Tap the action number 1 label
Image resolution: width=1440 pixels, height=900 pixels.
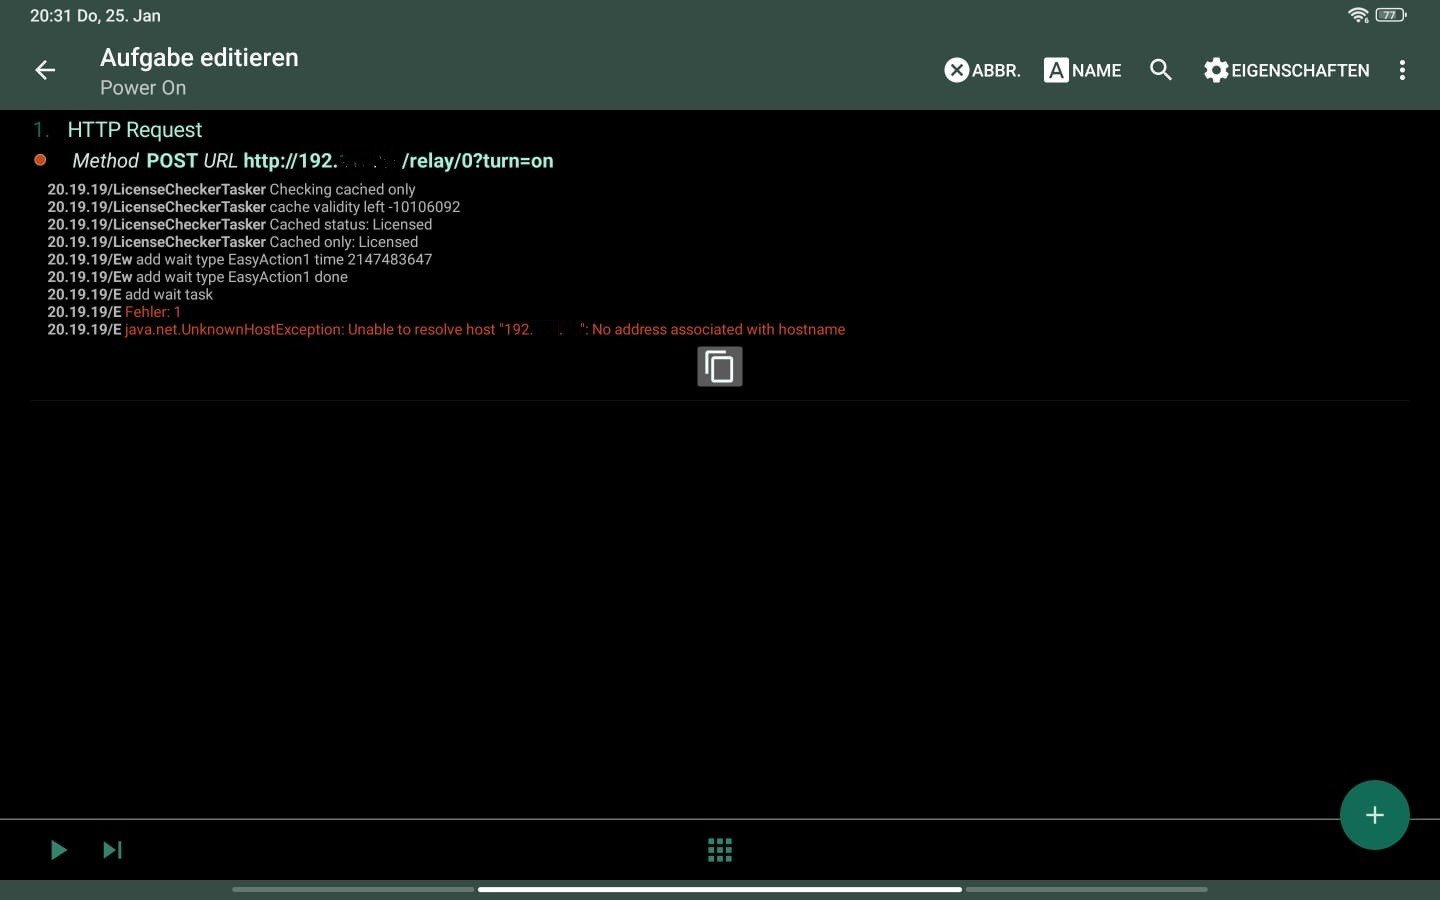(40, 130)
